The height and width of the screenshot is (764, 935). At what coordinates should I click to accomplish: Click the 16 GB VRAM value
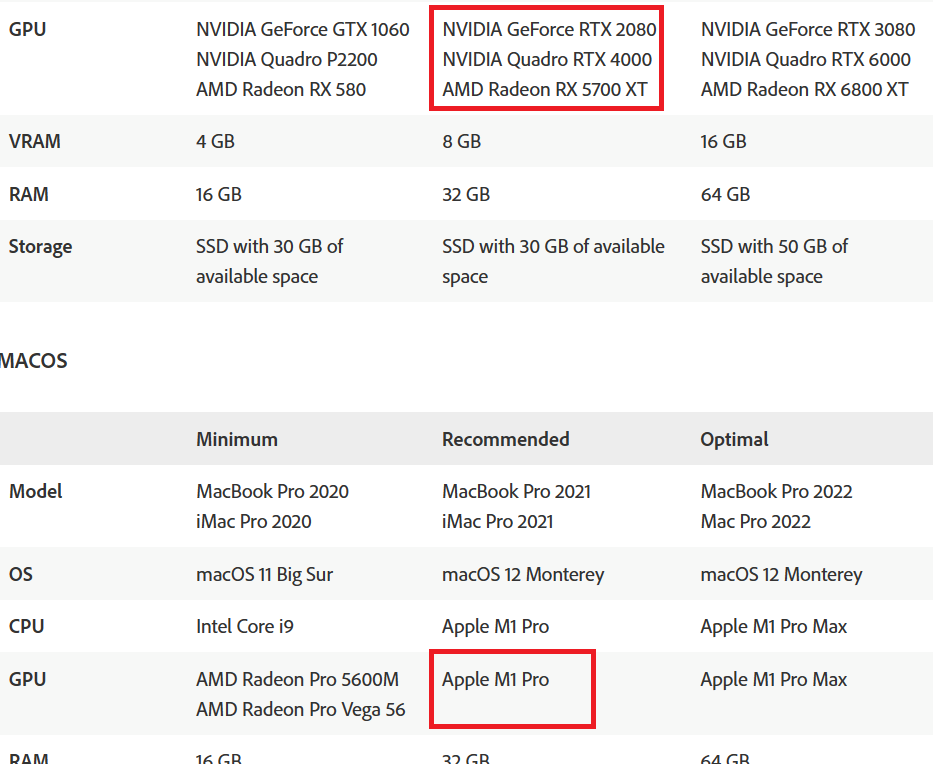pos(723,141)
